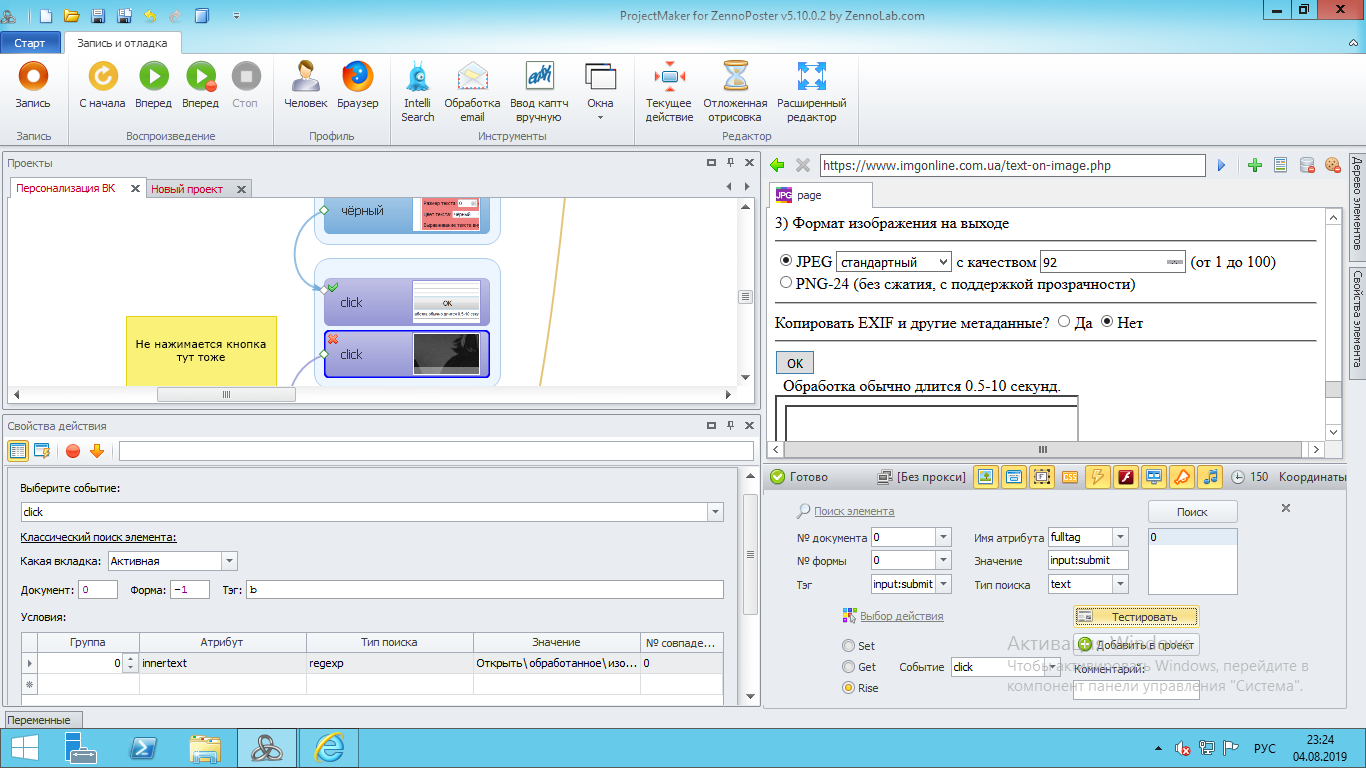This screenshot has height=768, width=1366.
Task: Click the Тестировать button
Action: pos(1136,616)
